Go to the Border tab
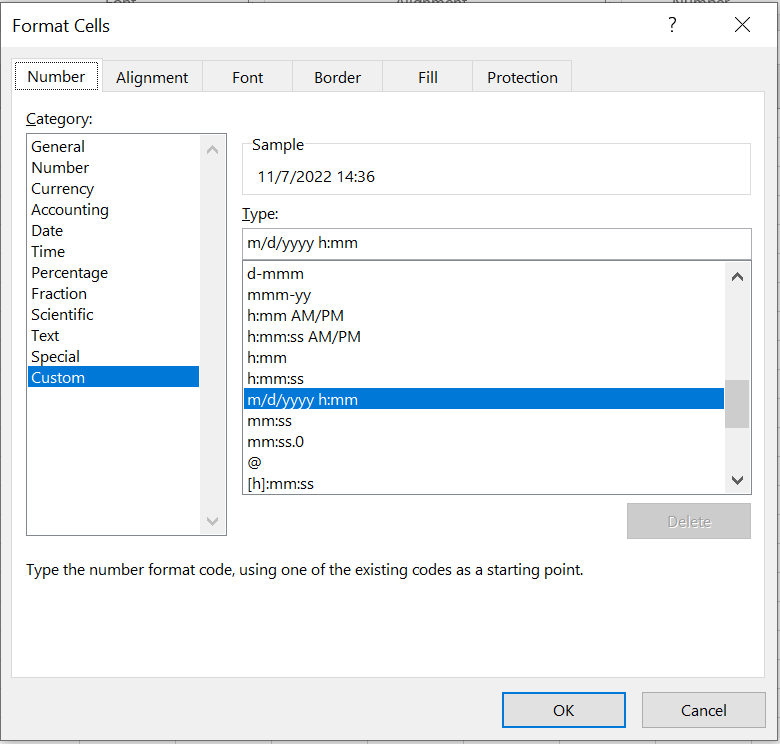Viewport: 780px width, 744px height. click(x=337, y=77)
